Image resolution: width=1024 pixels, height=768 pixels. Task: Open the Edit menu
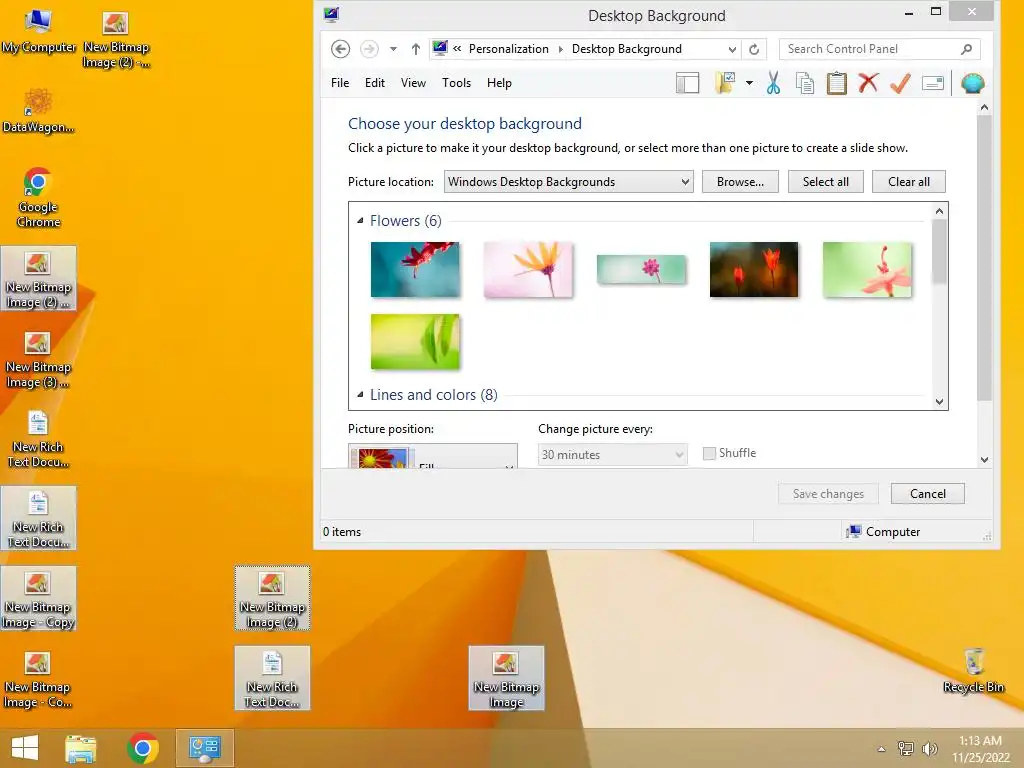click(x=375, y=83)
